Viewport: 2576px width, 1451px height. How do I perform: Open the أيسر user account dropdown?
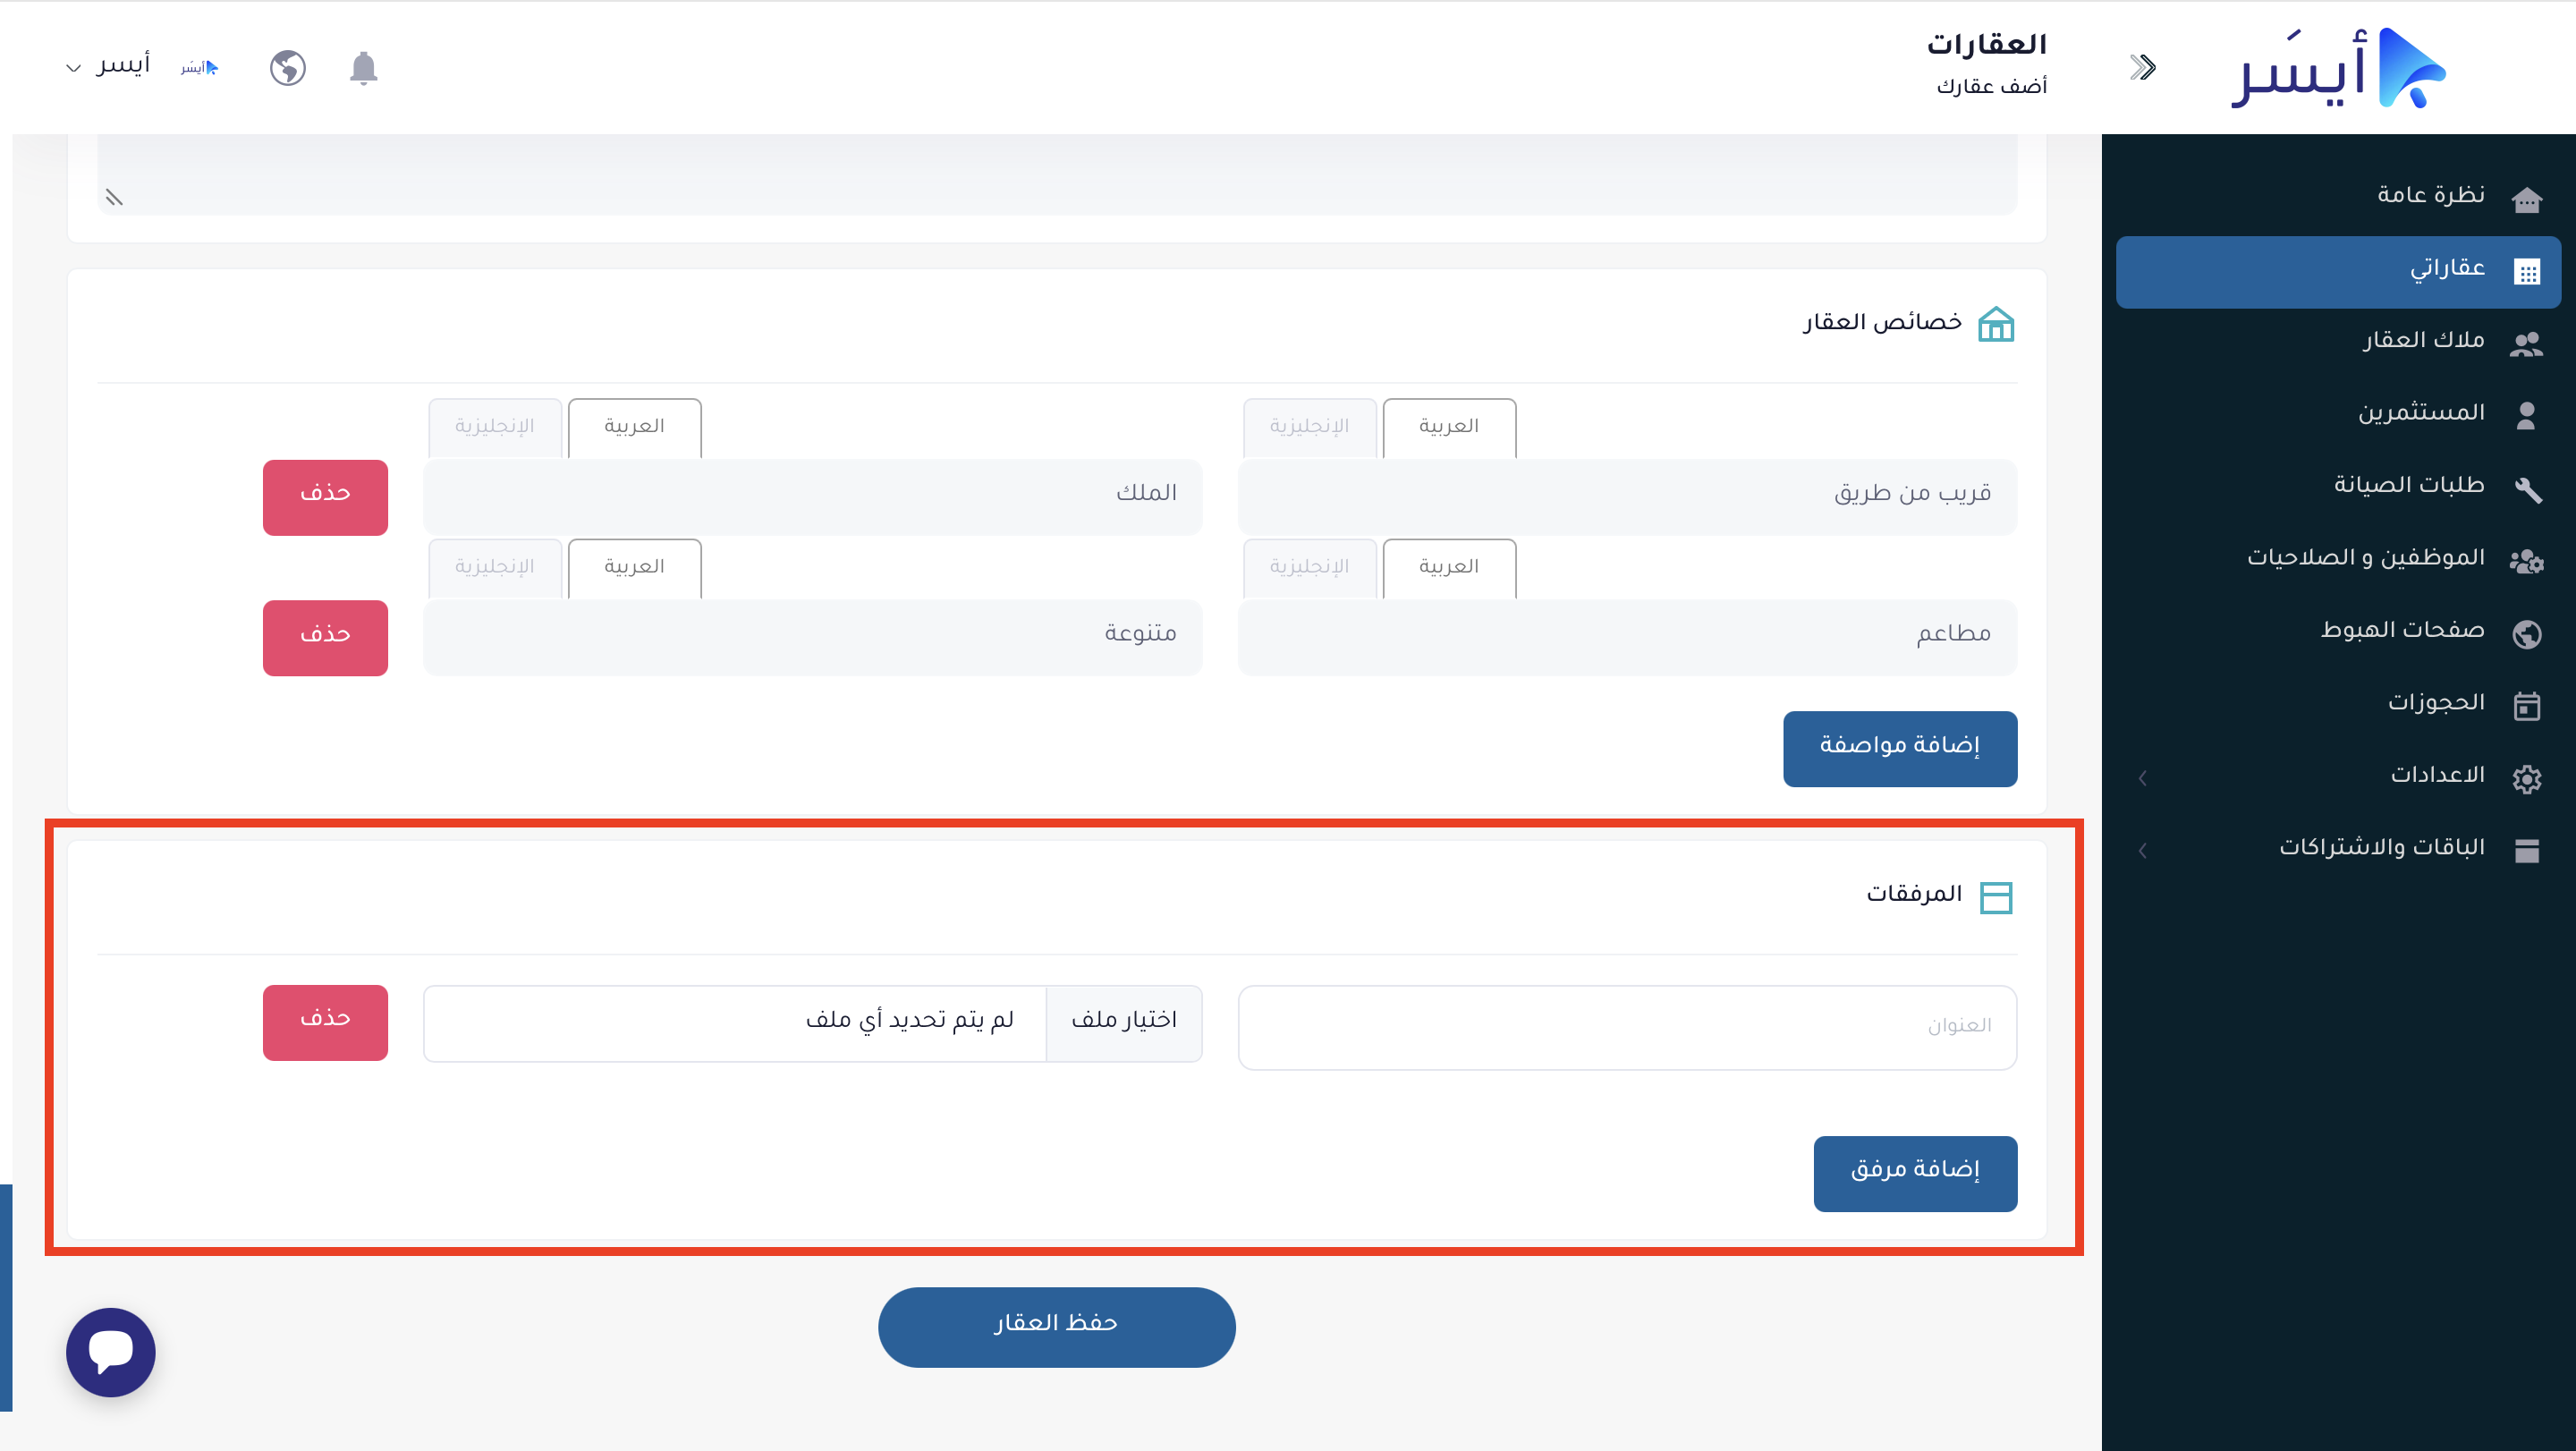point(110,66)
